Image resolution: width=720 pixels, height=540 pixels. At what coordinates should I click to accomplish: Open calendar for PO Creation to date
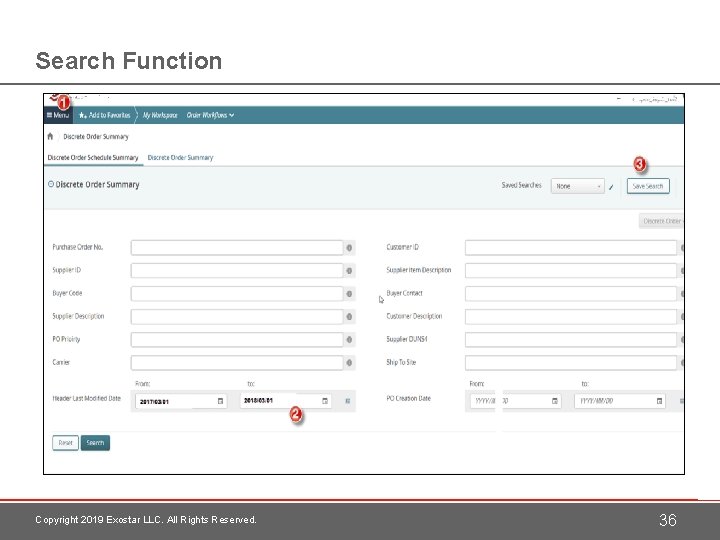(659, 401)
